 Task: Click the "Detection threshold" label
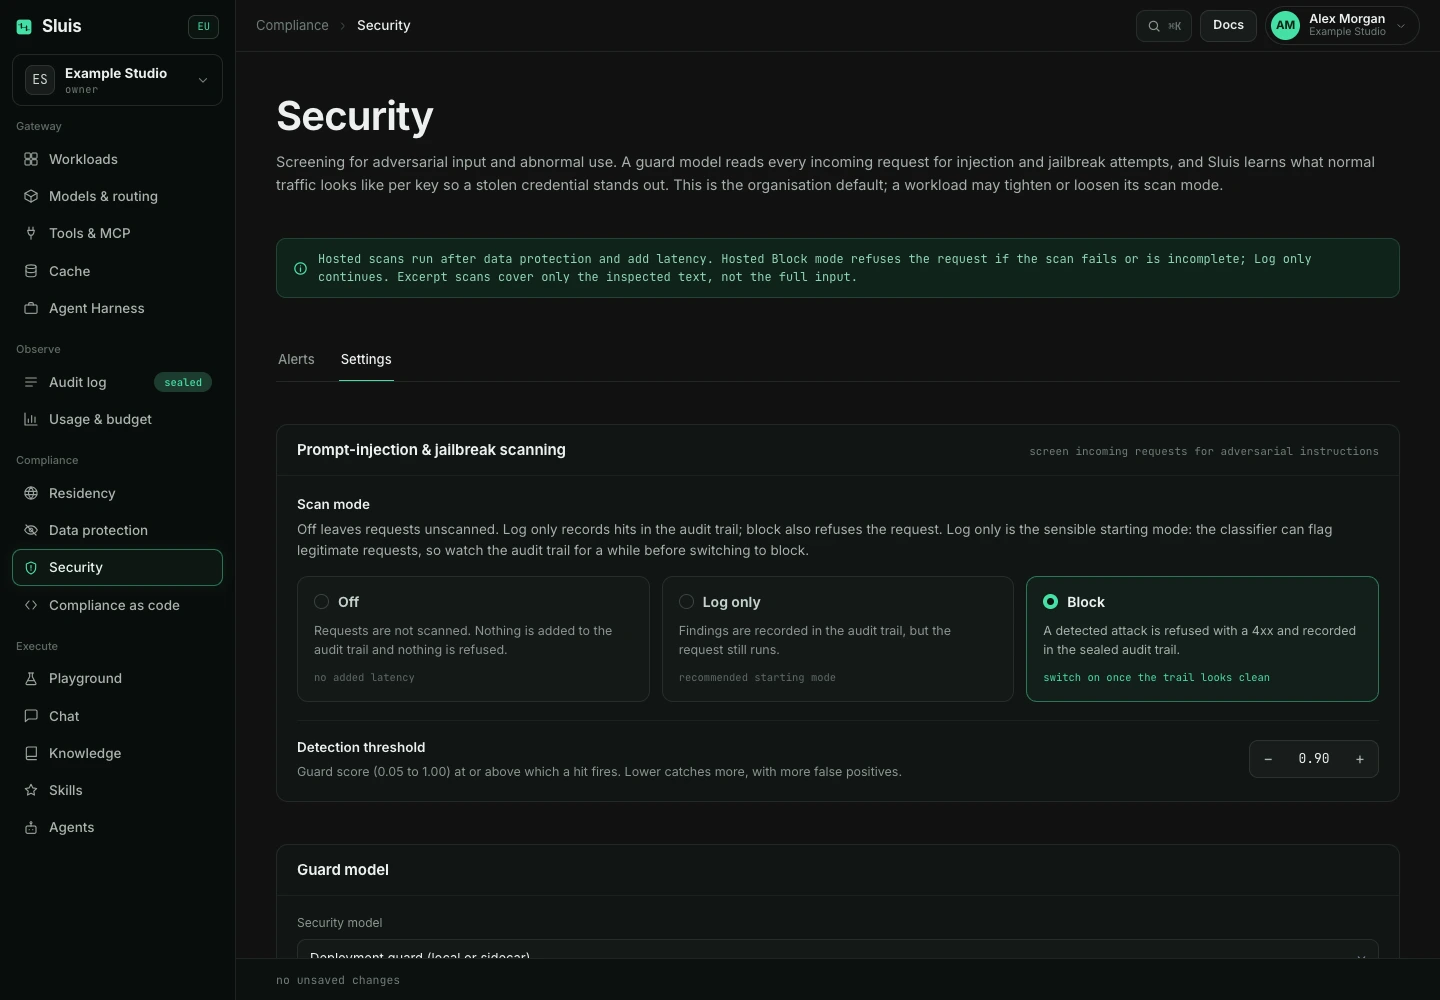pyautogui.click(x=361, y=747)
